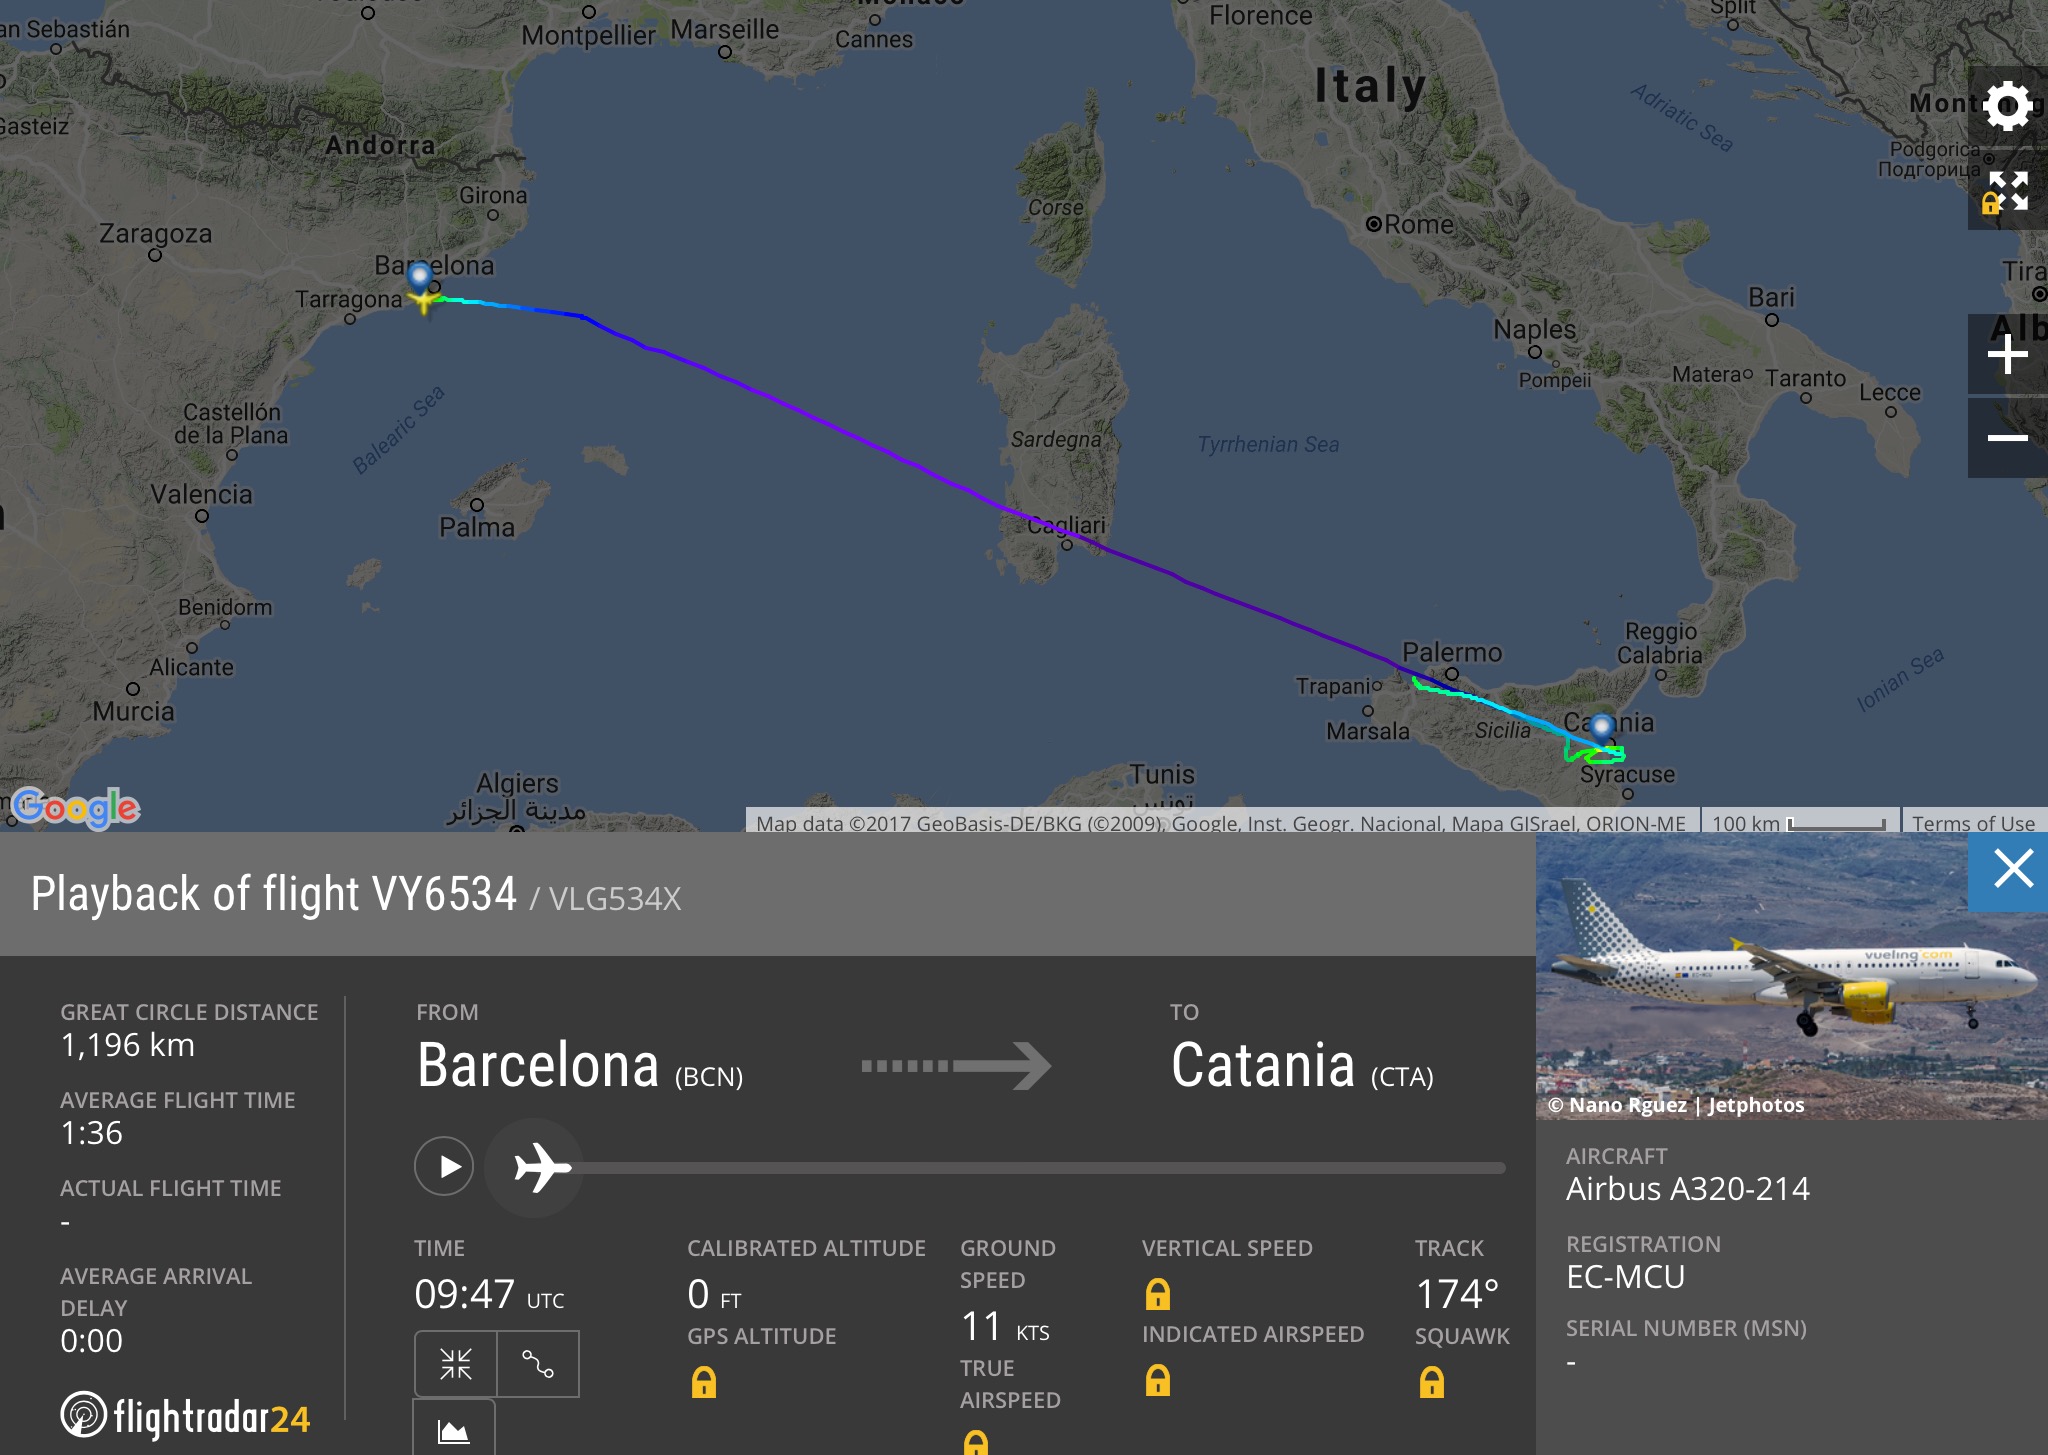Toggle the center-on-aircraft collapse icon
This screenshot has height=1455, width=2048.
pyautogui.click(x=456, y=1363)
